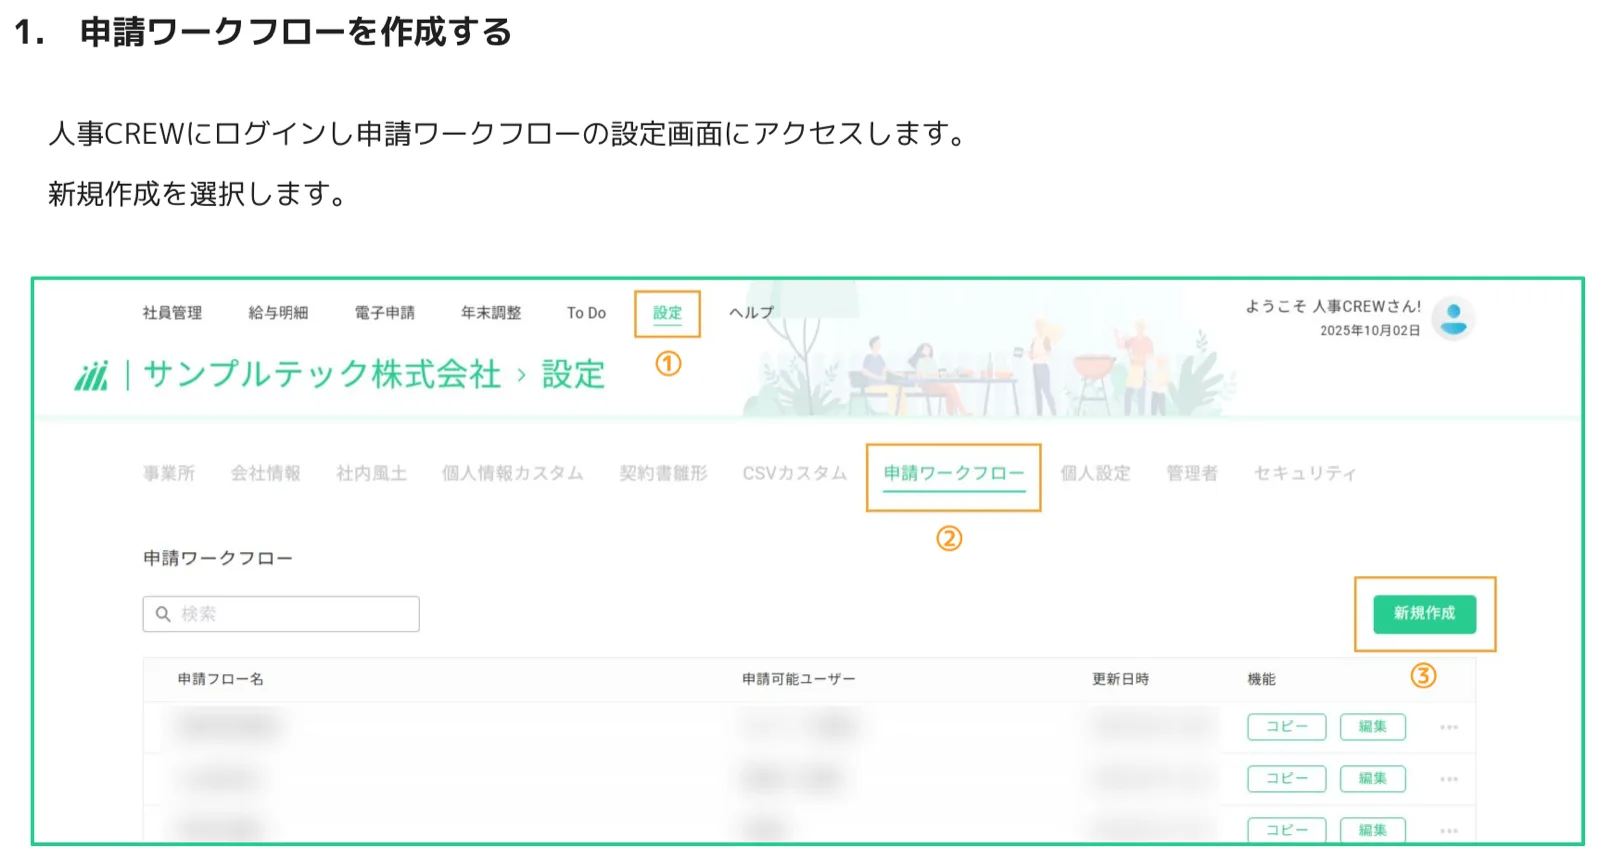1600x861 pixels.
Task: Switch to the セキュリティ tab
Action: pyautogui.click(x=1305, y=473)
